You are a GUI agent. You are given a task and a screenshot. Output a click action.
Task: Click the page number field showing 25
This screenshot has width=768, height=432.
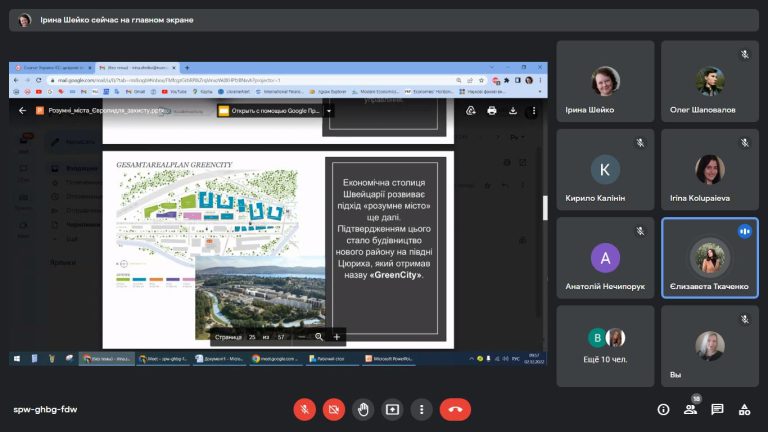pyautogui.click(x=252, y=337)
